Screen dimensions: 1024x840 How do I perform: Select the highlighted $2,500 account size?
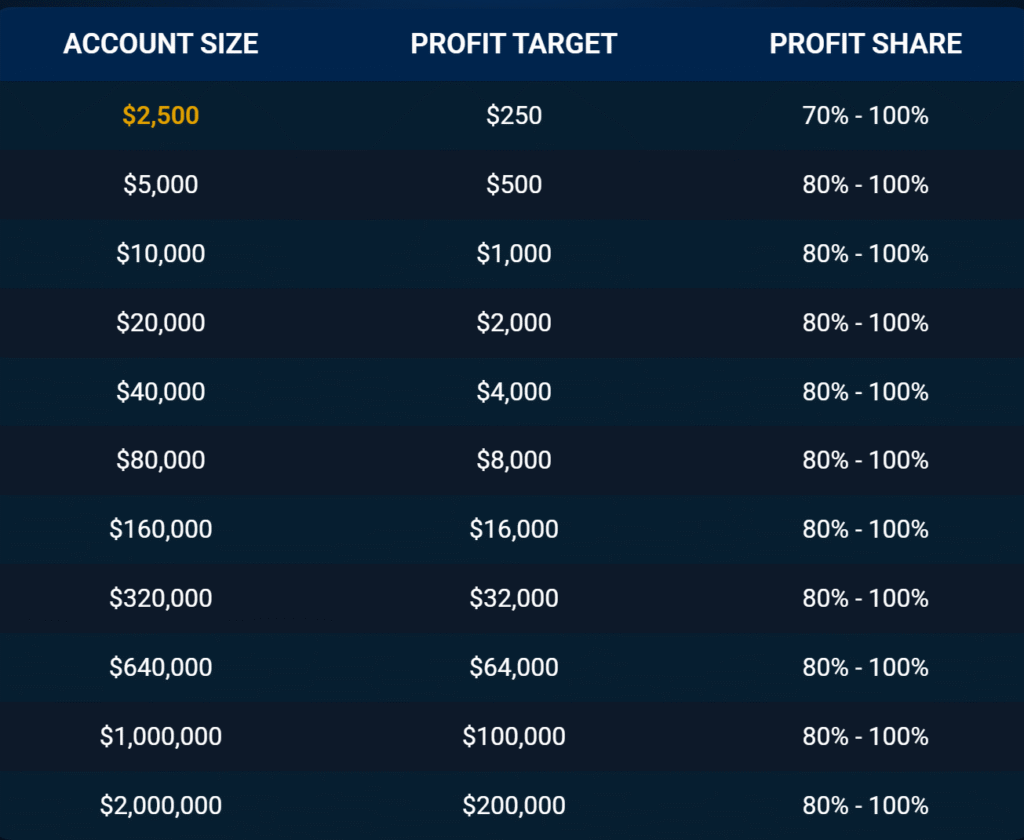pos(161,116)
